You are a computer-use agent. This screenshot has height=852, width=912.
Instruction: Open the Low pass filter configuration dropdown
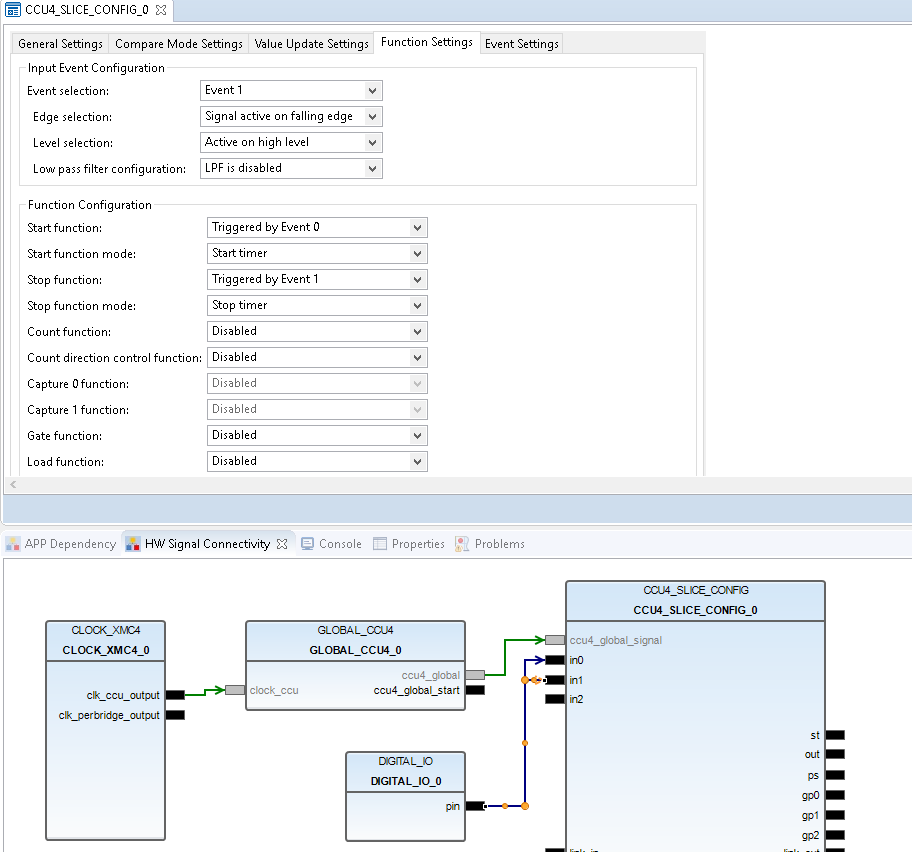click(374, 168)
